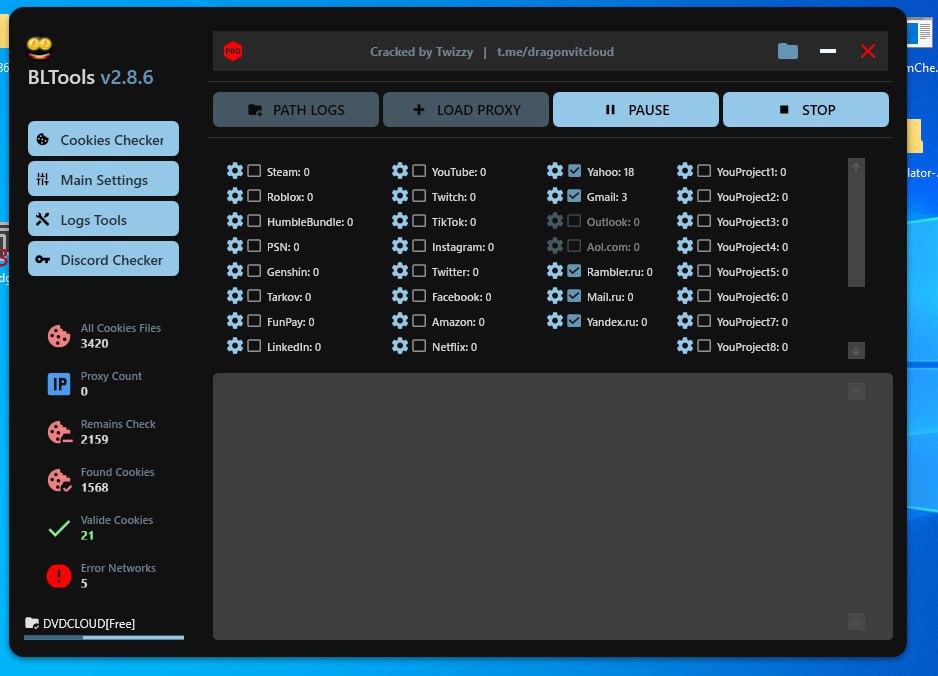Open the Discord Checker tab
The image size is (938, 676).
pos(104,260)
